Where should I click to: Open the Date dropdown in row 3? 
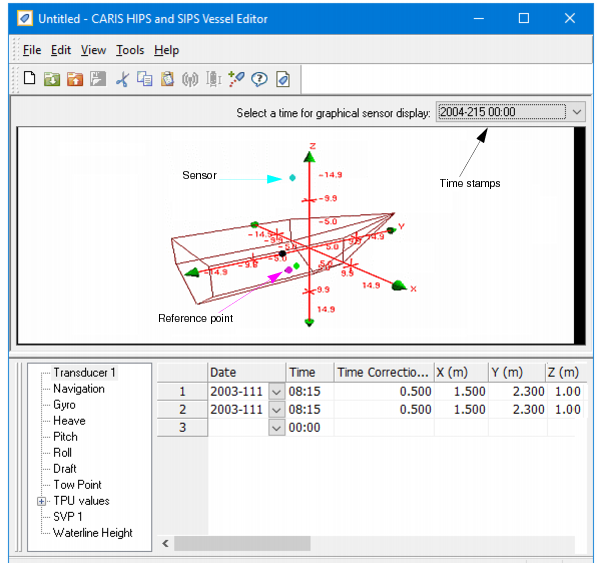click(x=277, y=427)
